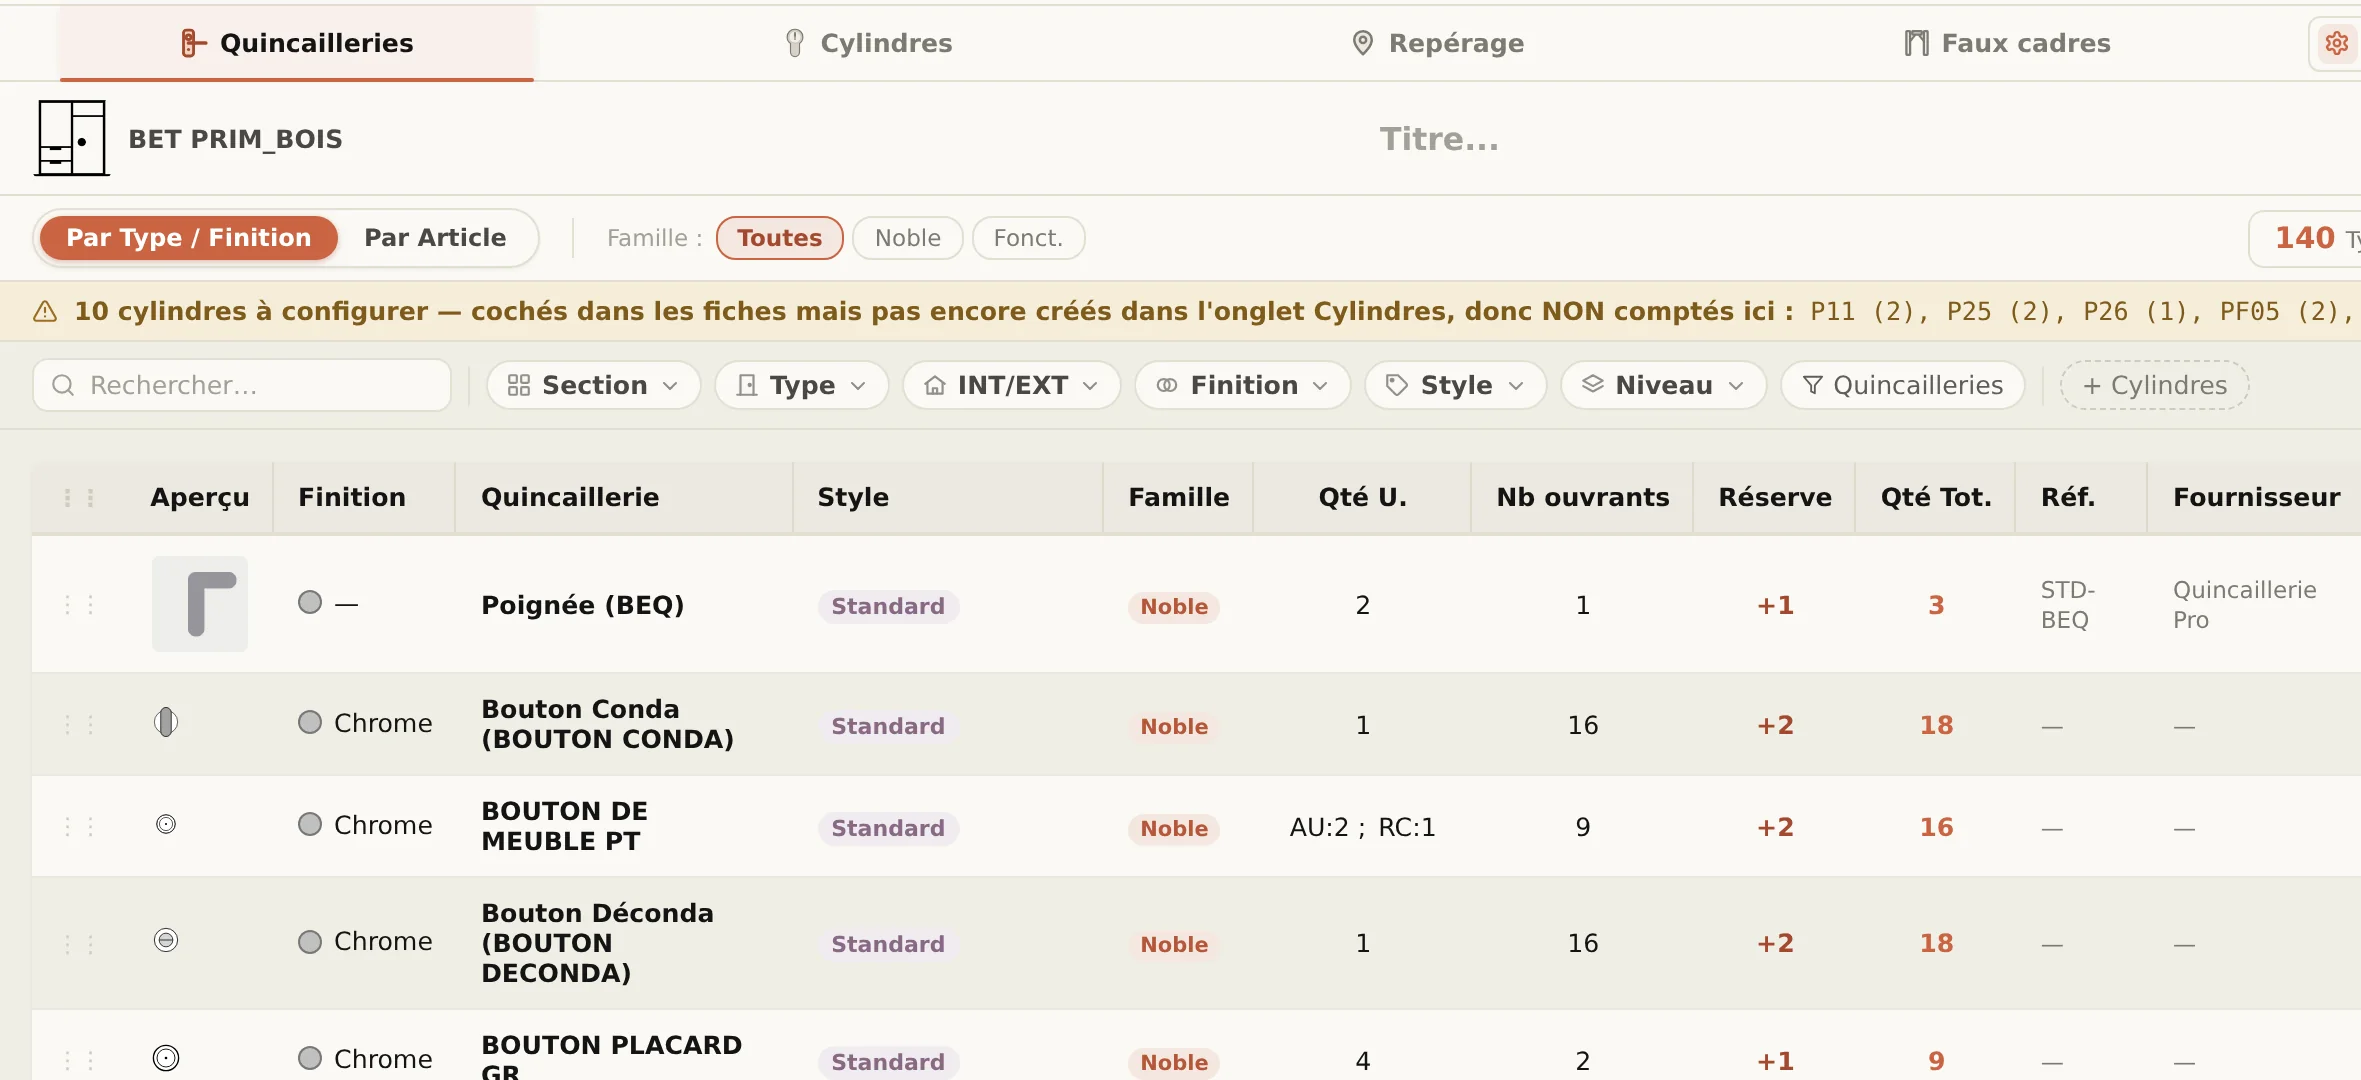Click the Poignée (BEQ) row drag handle
The height and width of the screenshot is (1080, 2361).
point(79,605)
